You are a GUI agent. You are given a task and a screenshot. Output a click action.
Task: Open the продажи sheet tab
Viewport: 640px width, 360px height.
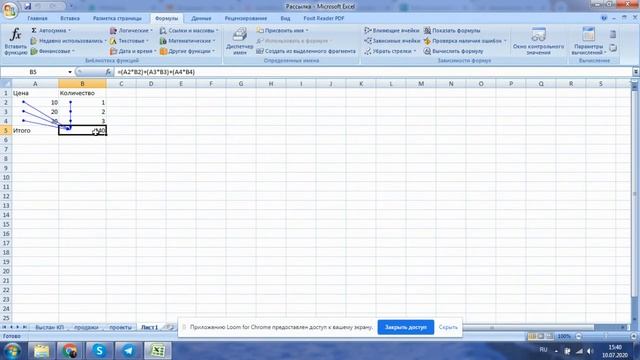[x=86, y=327]
